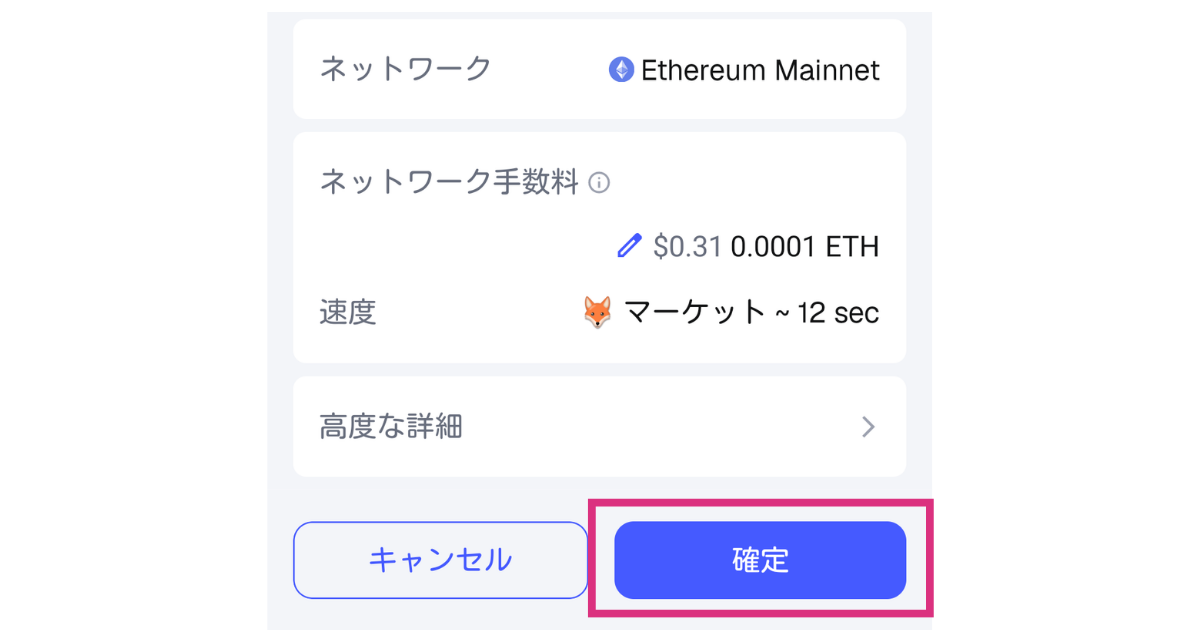Click the info icon beside ネットワーク手数料

pos(599,183)
